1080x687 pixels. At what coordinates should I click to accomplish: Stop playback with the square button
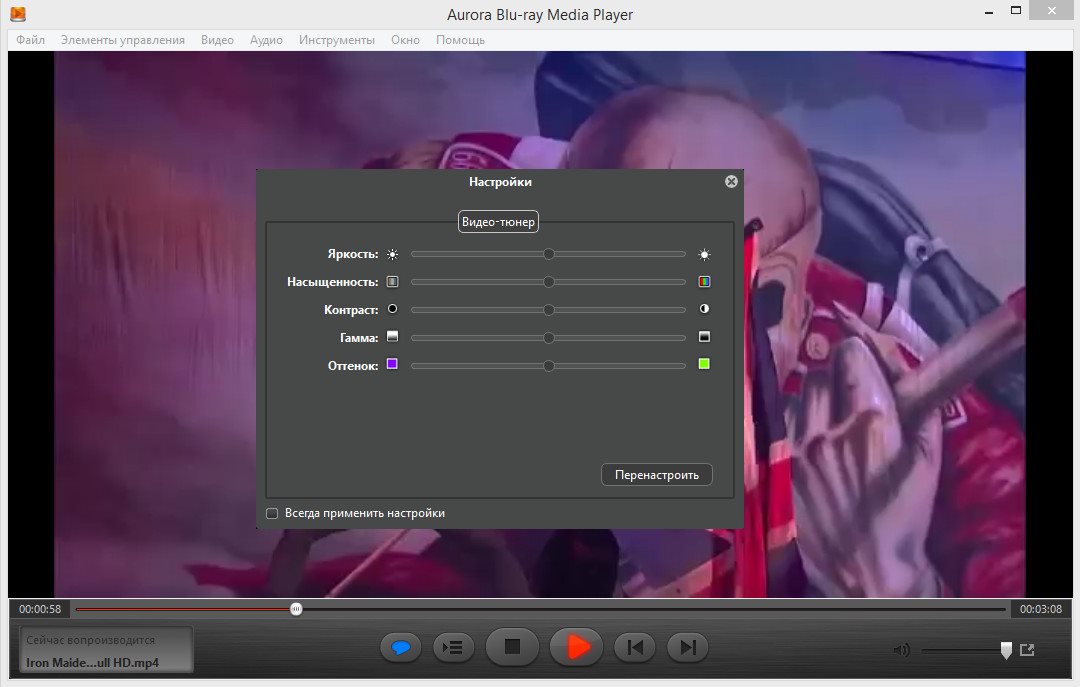point(512,647)
